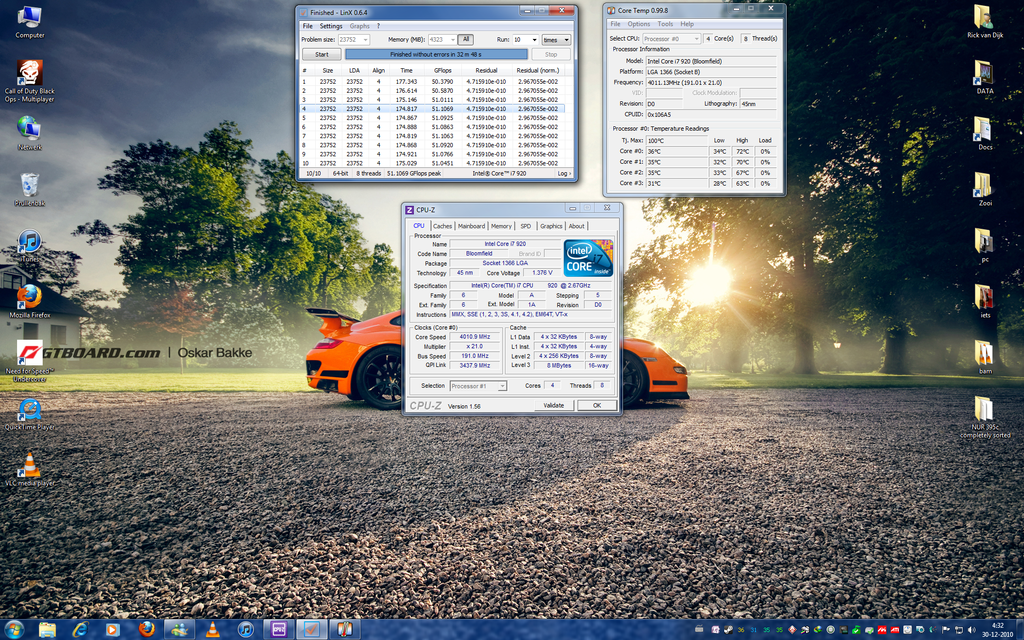1024x640 pixels.
Task: Open the Processor selection dropdown in CPU-Z
Action: tap(478, 385)
